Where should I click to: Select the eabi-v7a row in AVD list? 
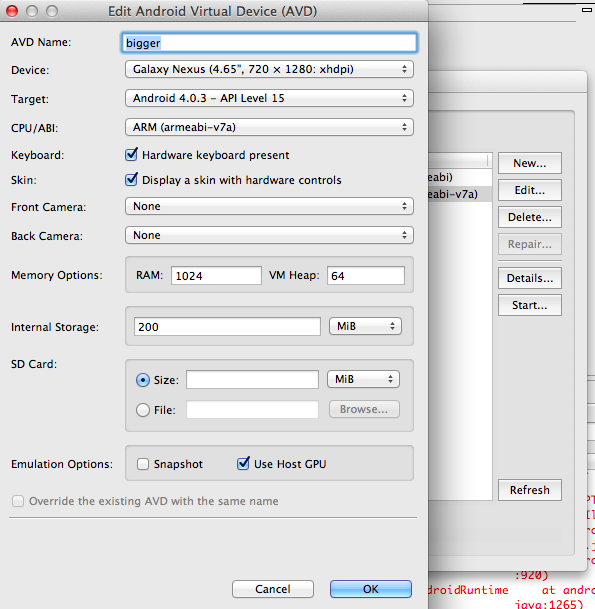(460, 194)
